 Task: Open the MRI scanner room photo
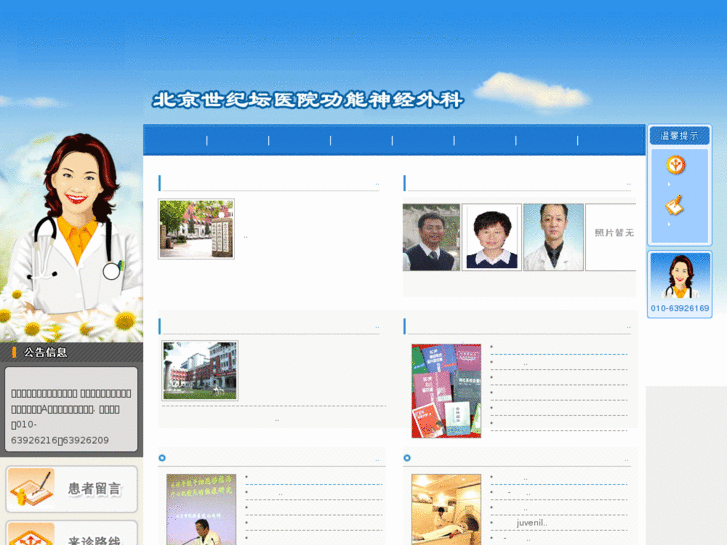pyautogui.click(x=446, y=509)
